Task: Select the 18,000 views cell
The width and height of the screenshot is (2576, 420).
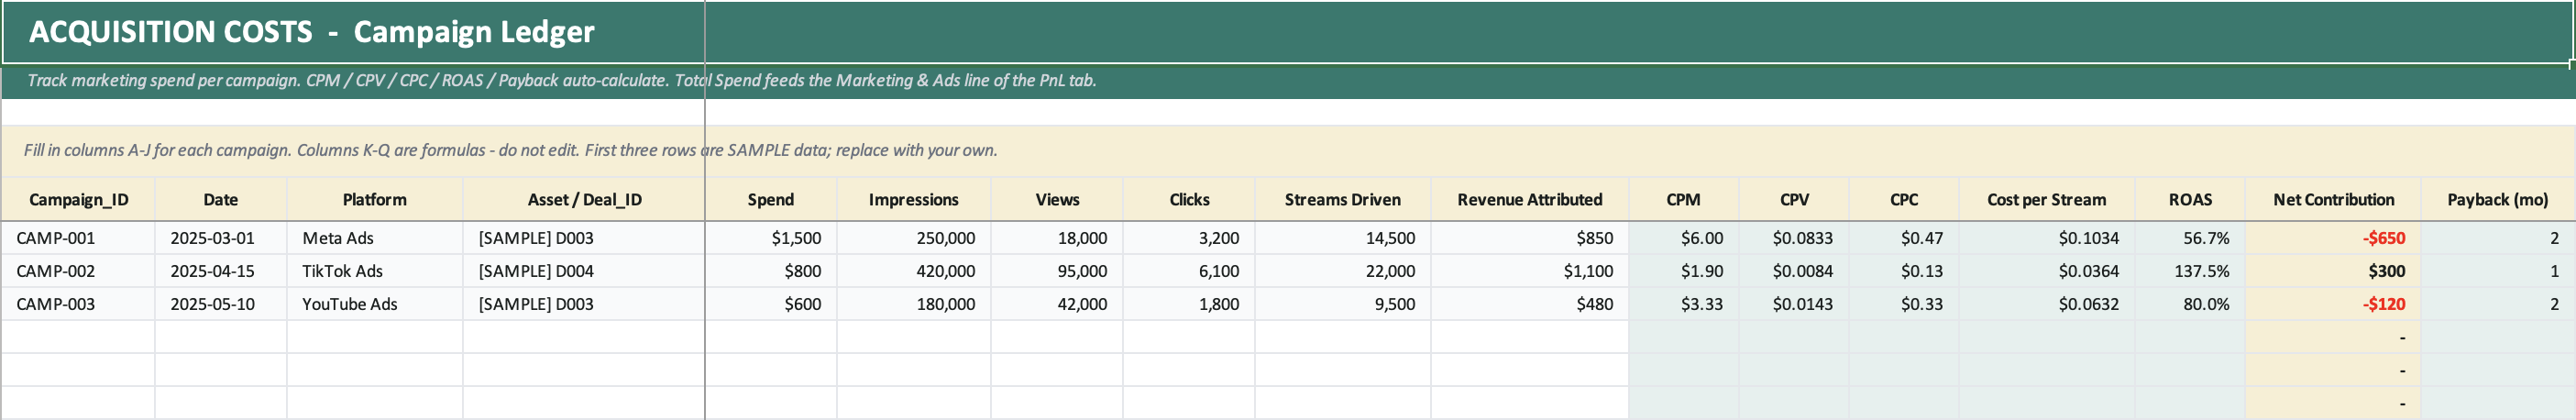Action: (1057, 238)
